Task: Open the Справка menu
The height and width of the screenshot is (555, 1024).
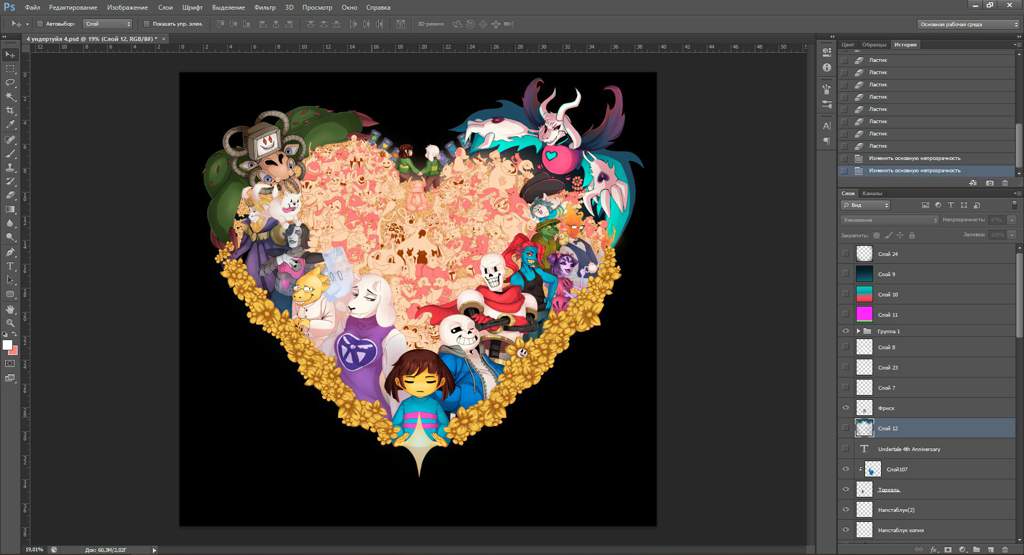Action: (378, 8)
